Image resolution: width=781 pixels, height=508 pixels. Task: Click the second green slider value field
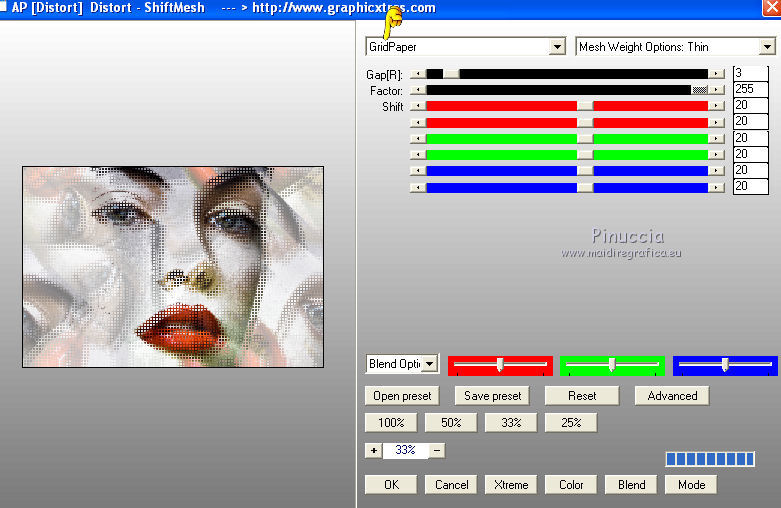click(x=751, y=154)
